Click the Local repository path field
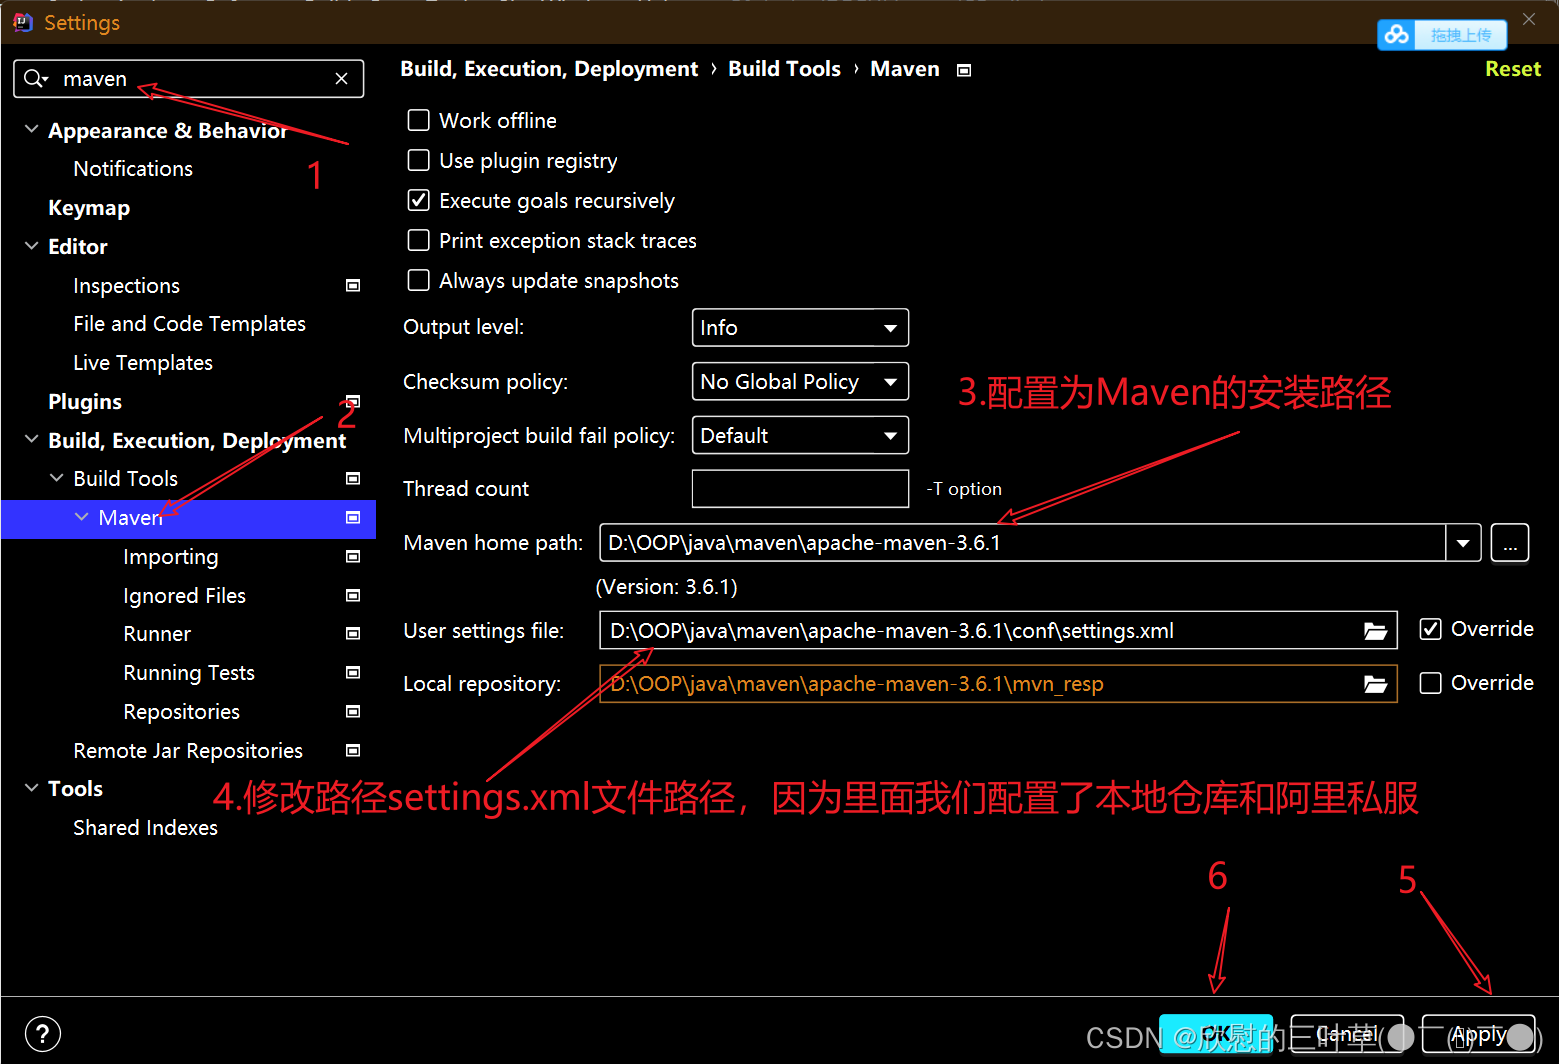 [x=998, y=684]
